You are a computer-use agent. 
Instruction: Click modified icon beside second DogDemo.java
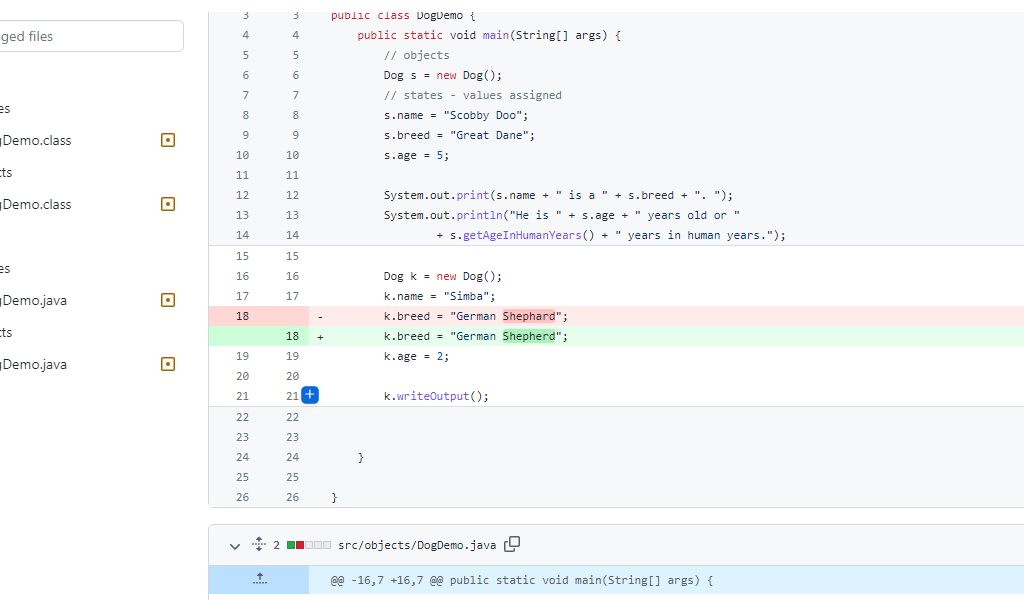click(x=168, y=364)
